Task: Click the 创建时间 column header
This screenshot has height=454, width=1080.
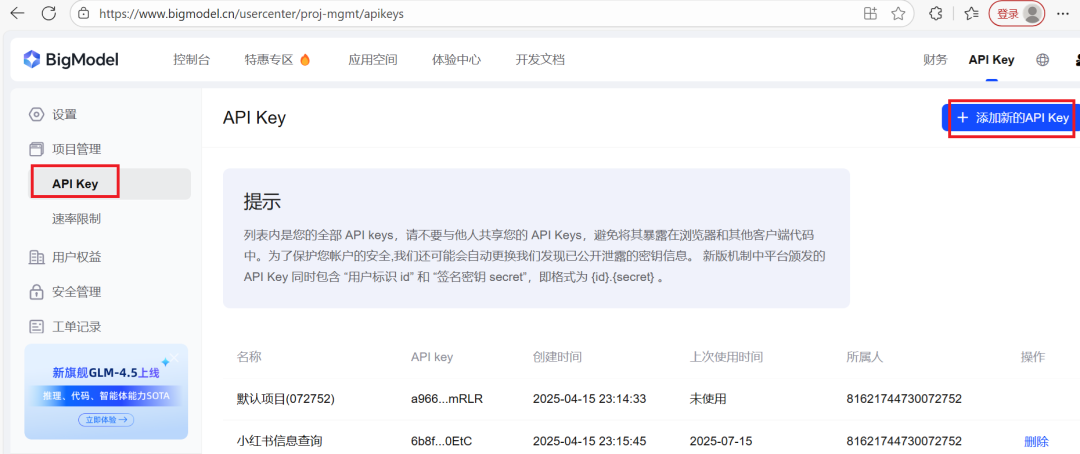Action: click(x=557, y=357)
